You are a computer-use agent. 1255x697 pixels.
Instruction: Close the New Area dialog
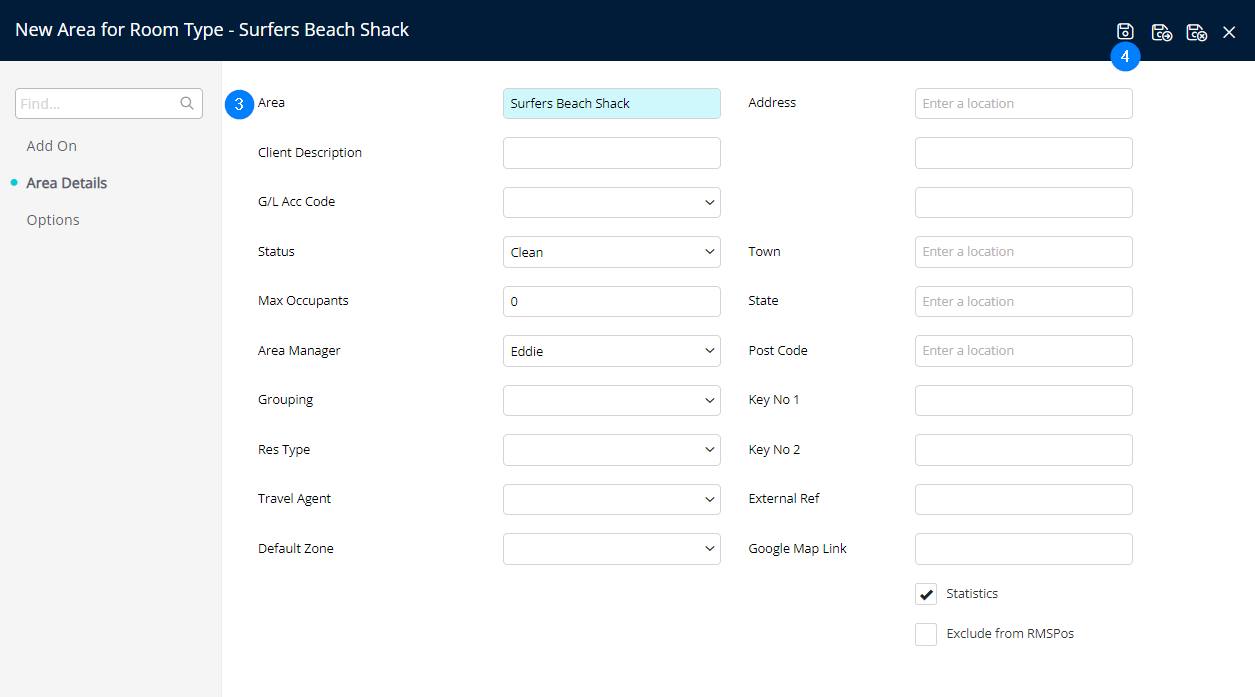(x=1229, y=32)
